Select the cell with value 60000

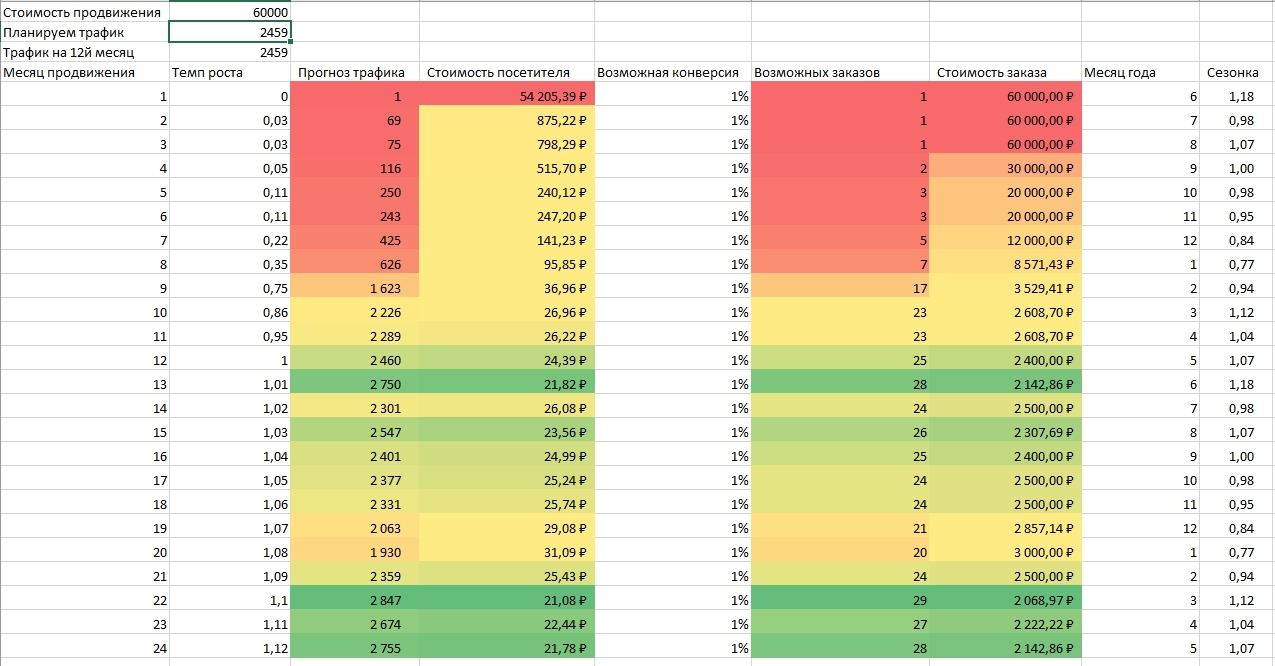pos(229,12)
